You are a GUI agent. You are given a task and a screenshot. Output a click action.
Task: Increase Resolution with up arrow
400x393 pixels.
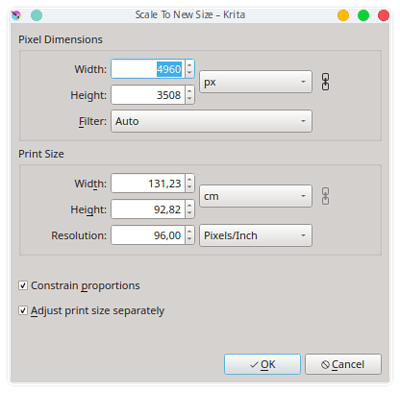click(x=190, y=231)
